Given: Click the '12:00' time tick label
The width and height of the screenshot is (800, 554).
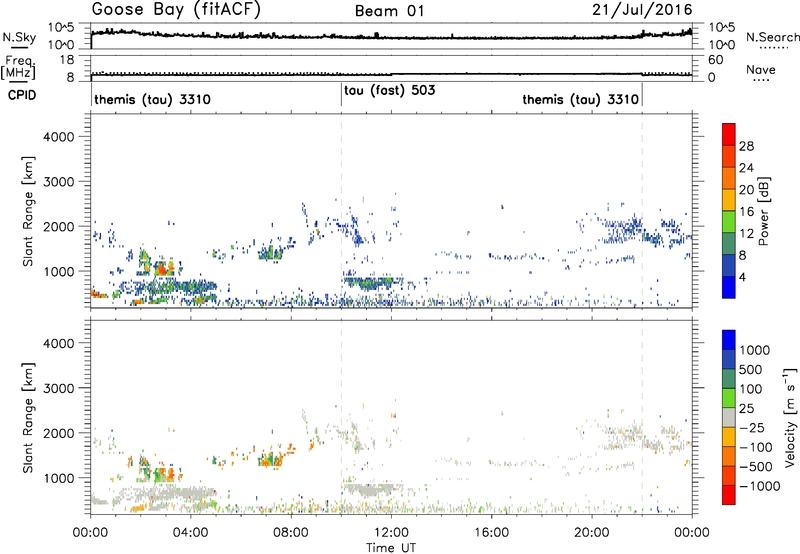Looking at the screenshot, I should click(x=391, y=533).
